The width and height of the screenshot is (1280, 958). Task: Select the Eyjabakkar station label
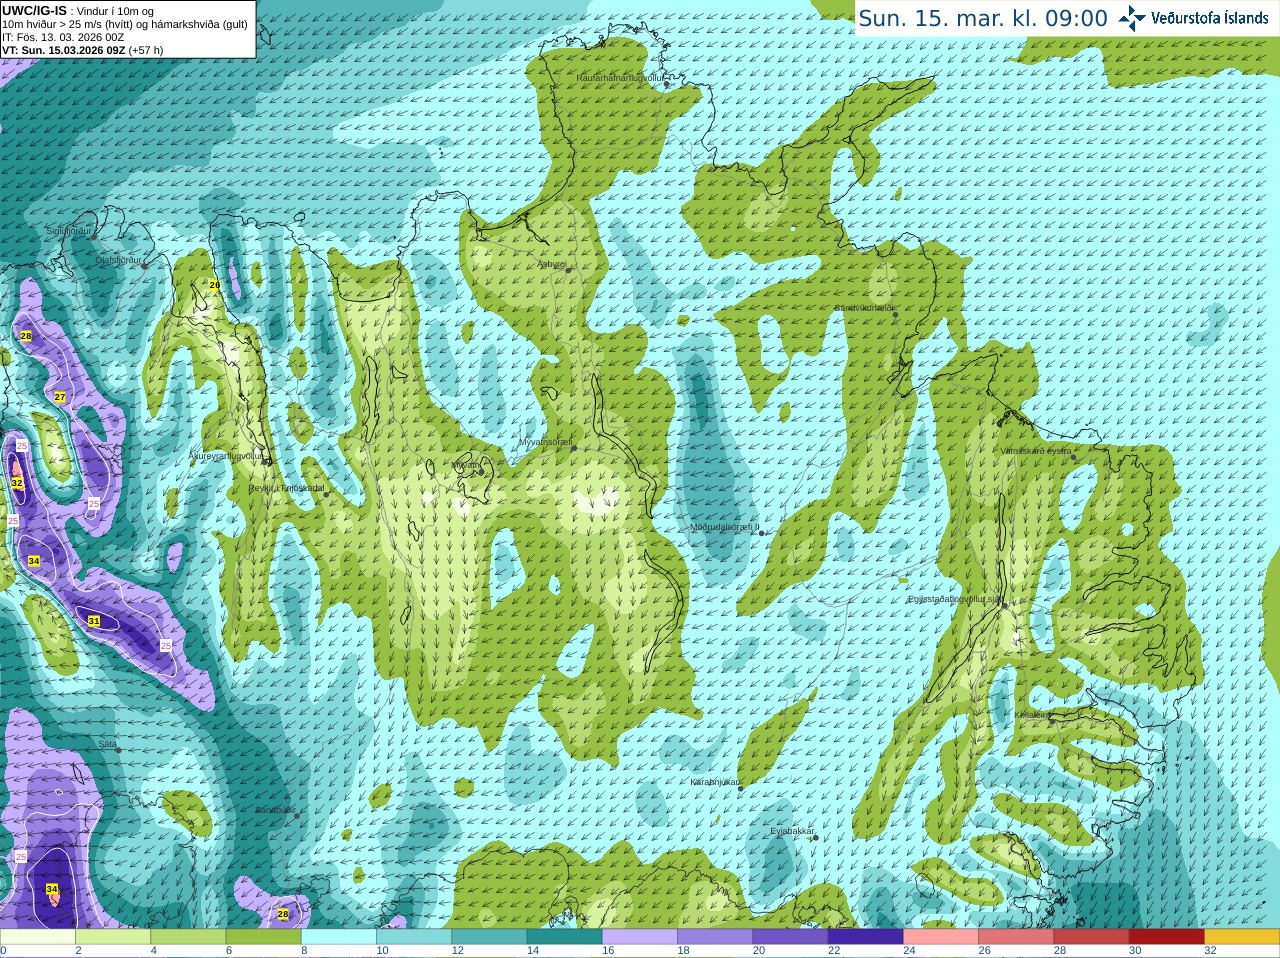[793, 831]
